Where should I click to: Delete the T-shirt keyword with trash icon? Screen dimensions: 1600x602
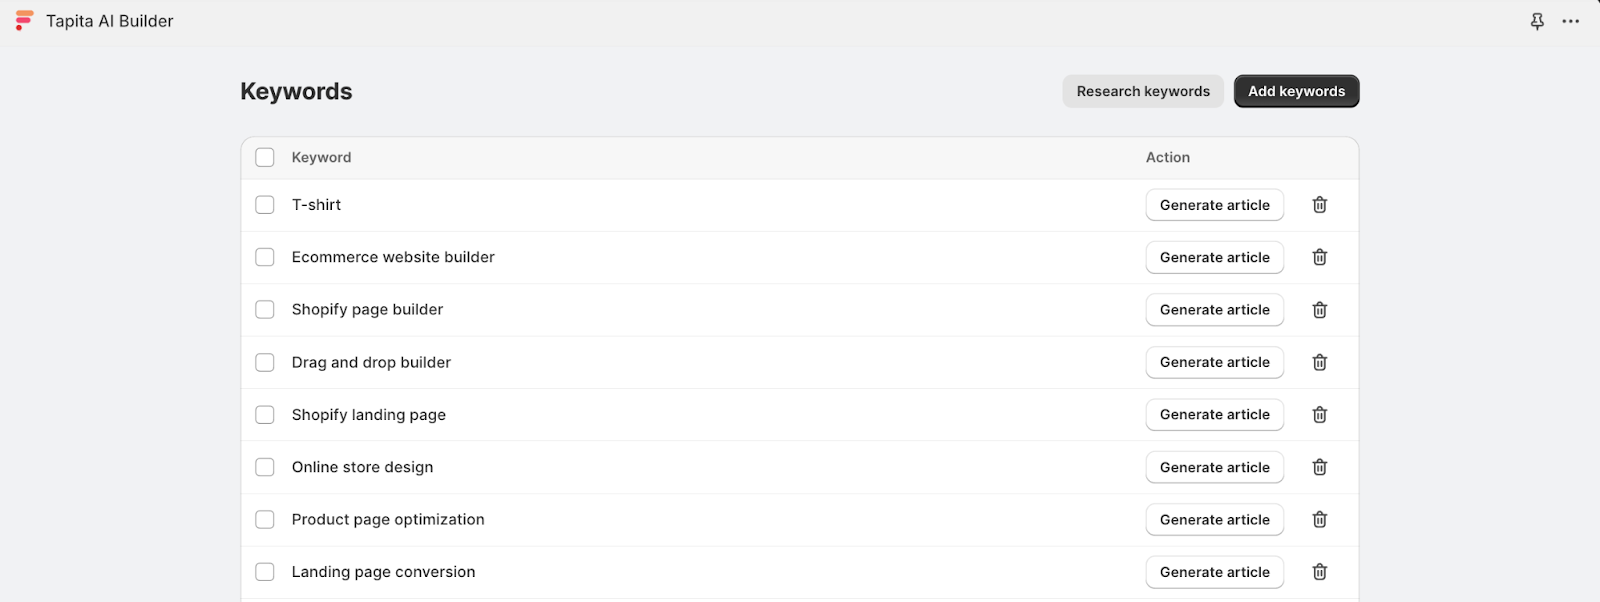pyautogui.click(x=1319, y=205)
